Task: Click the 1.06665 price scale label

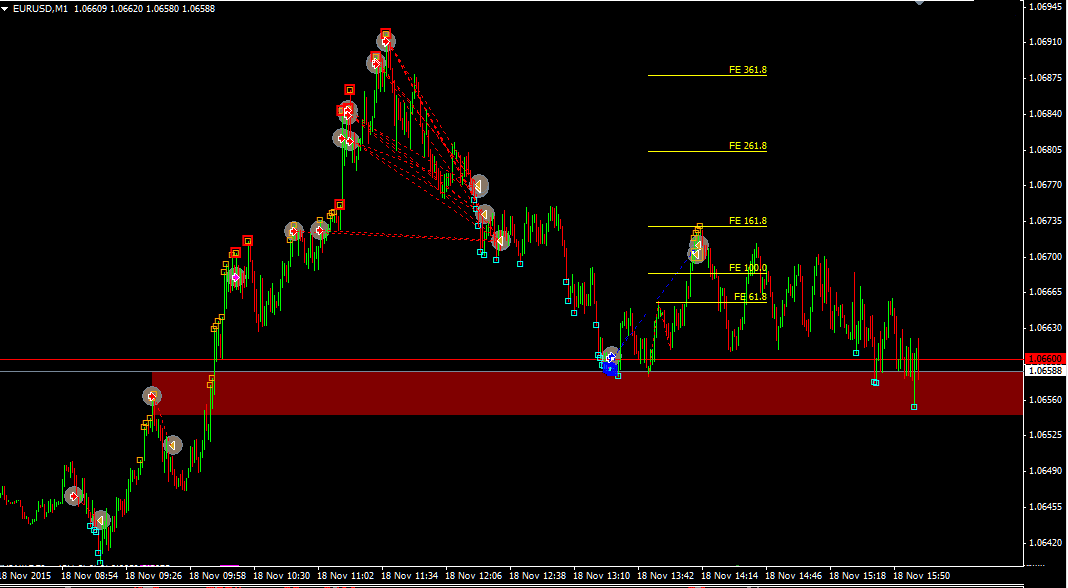Action: [1046, 292]
